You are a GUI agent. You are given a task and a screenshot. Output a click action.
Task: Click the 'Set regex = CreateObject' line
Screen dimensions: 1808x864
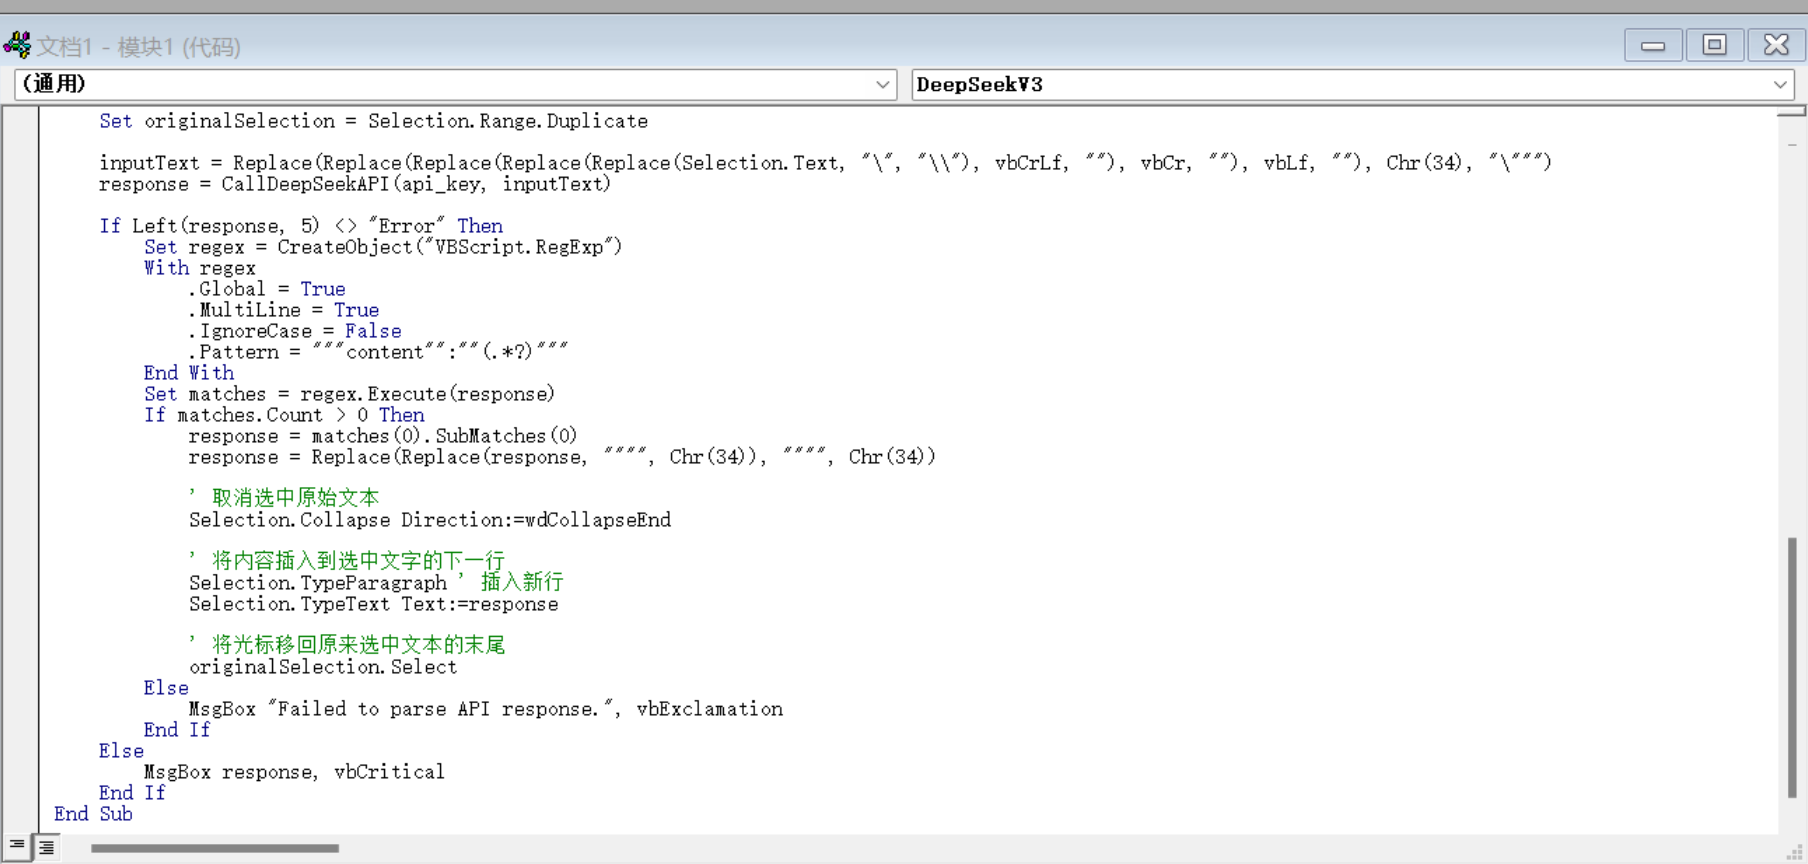pos(383,247)
